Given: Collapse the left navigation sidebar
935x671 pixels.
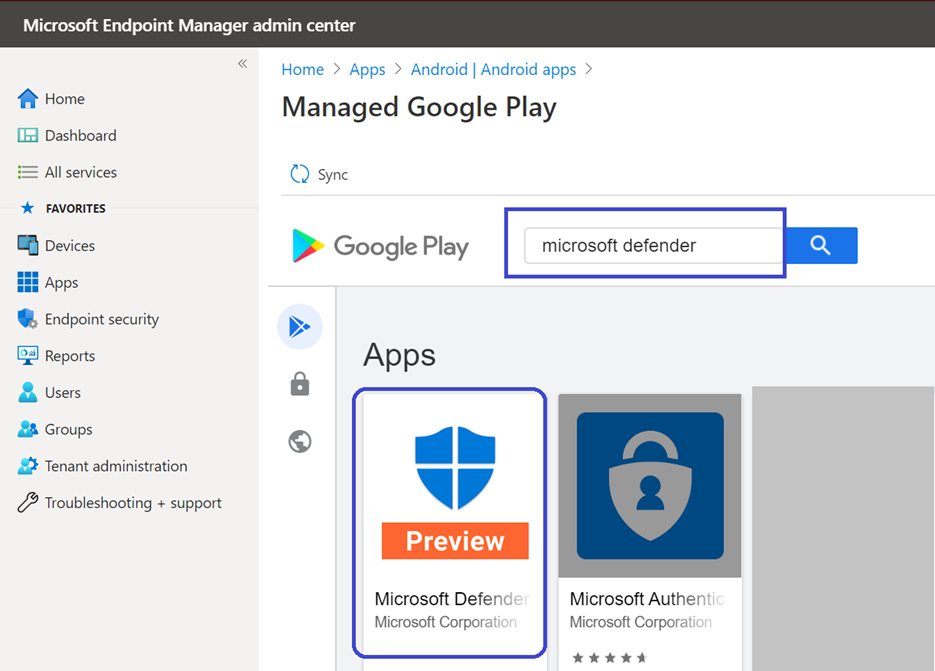Looking at the screenshot, I should 242,64.
